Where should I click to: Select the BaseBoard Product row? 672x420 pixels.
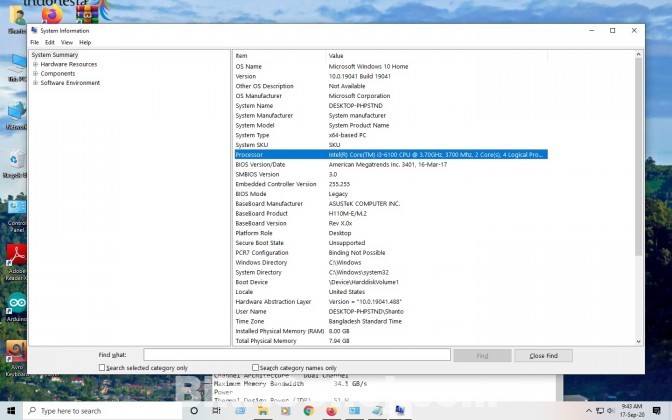(x=391, y=213)
